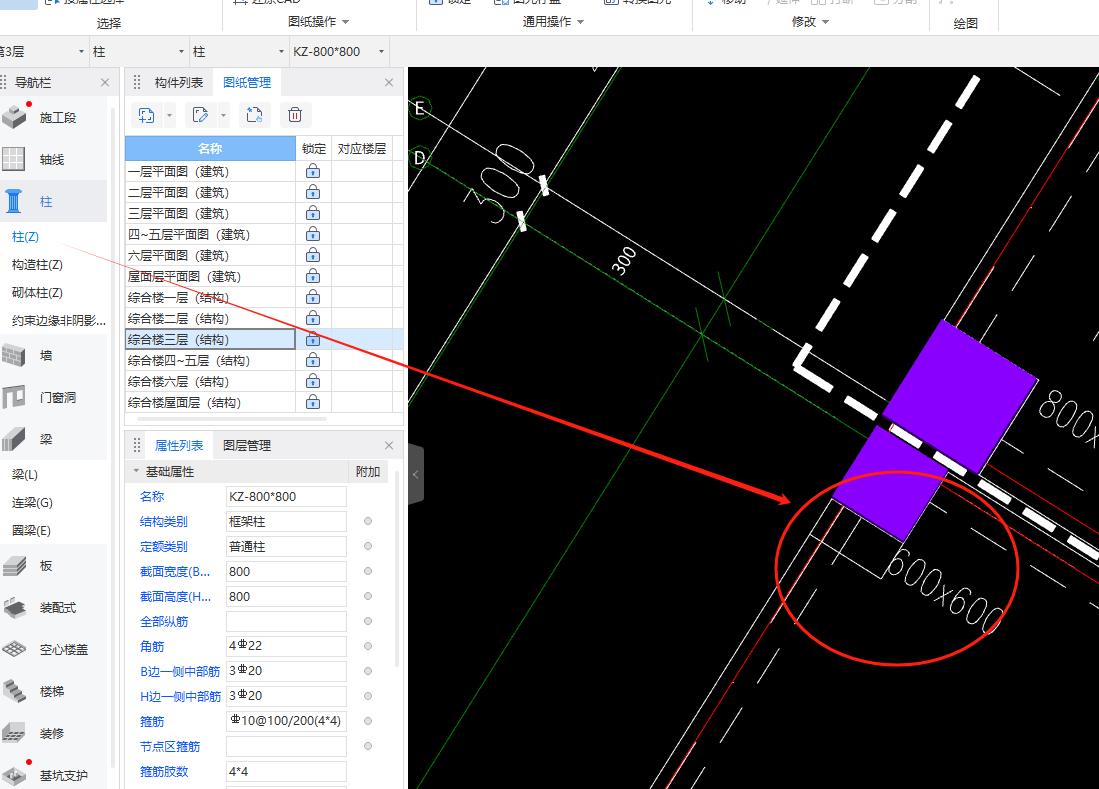The height and width of the screenshot is (789, 1099).
Task: Click the manual split drawing icon
Action: tap(254, 115)
